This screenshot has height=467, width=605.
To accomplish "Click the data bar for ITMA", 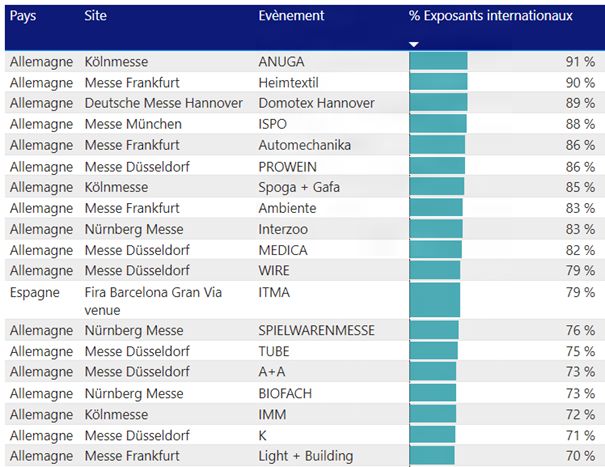I will [x=434, y=300].
